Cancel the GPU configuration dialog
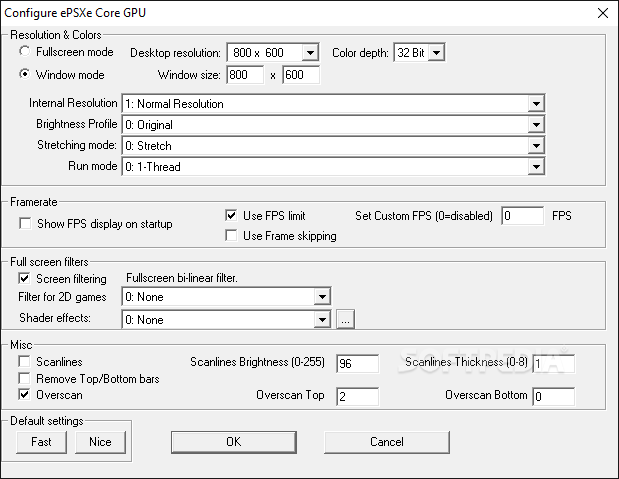619x479 pixels. (x=387, y=442)
